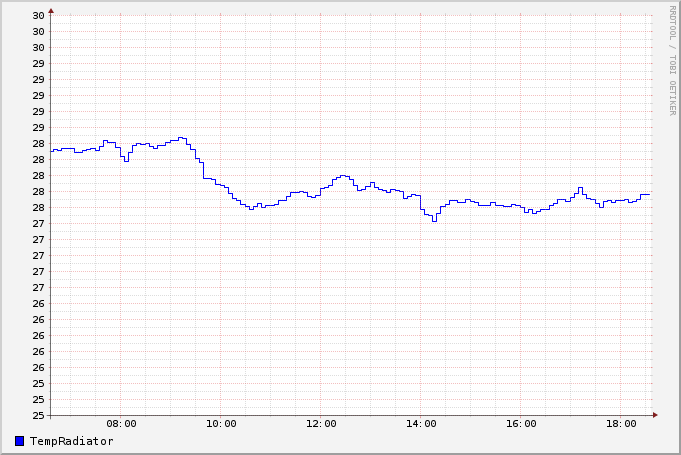Select the 10:00 time axis label
Image resolution: width=681 pixels, height=455 pixels.
coord(221,424)
